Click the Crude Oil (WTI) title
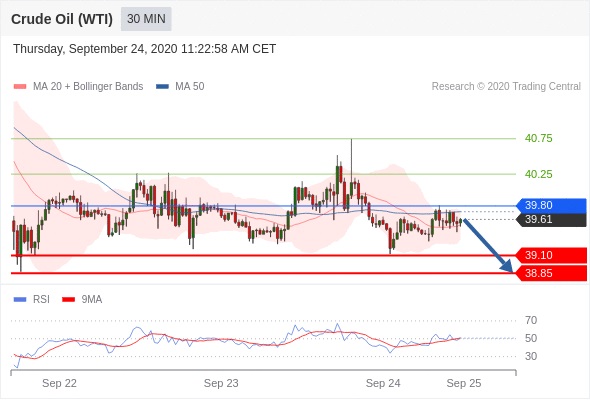 point(62,19)
